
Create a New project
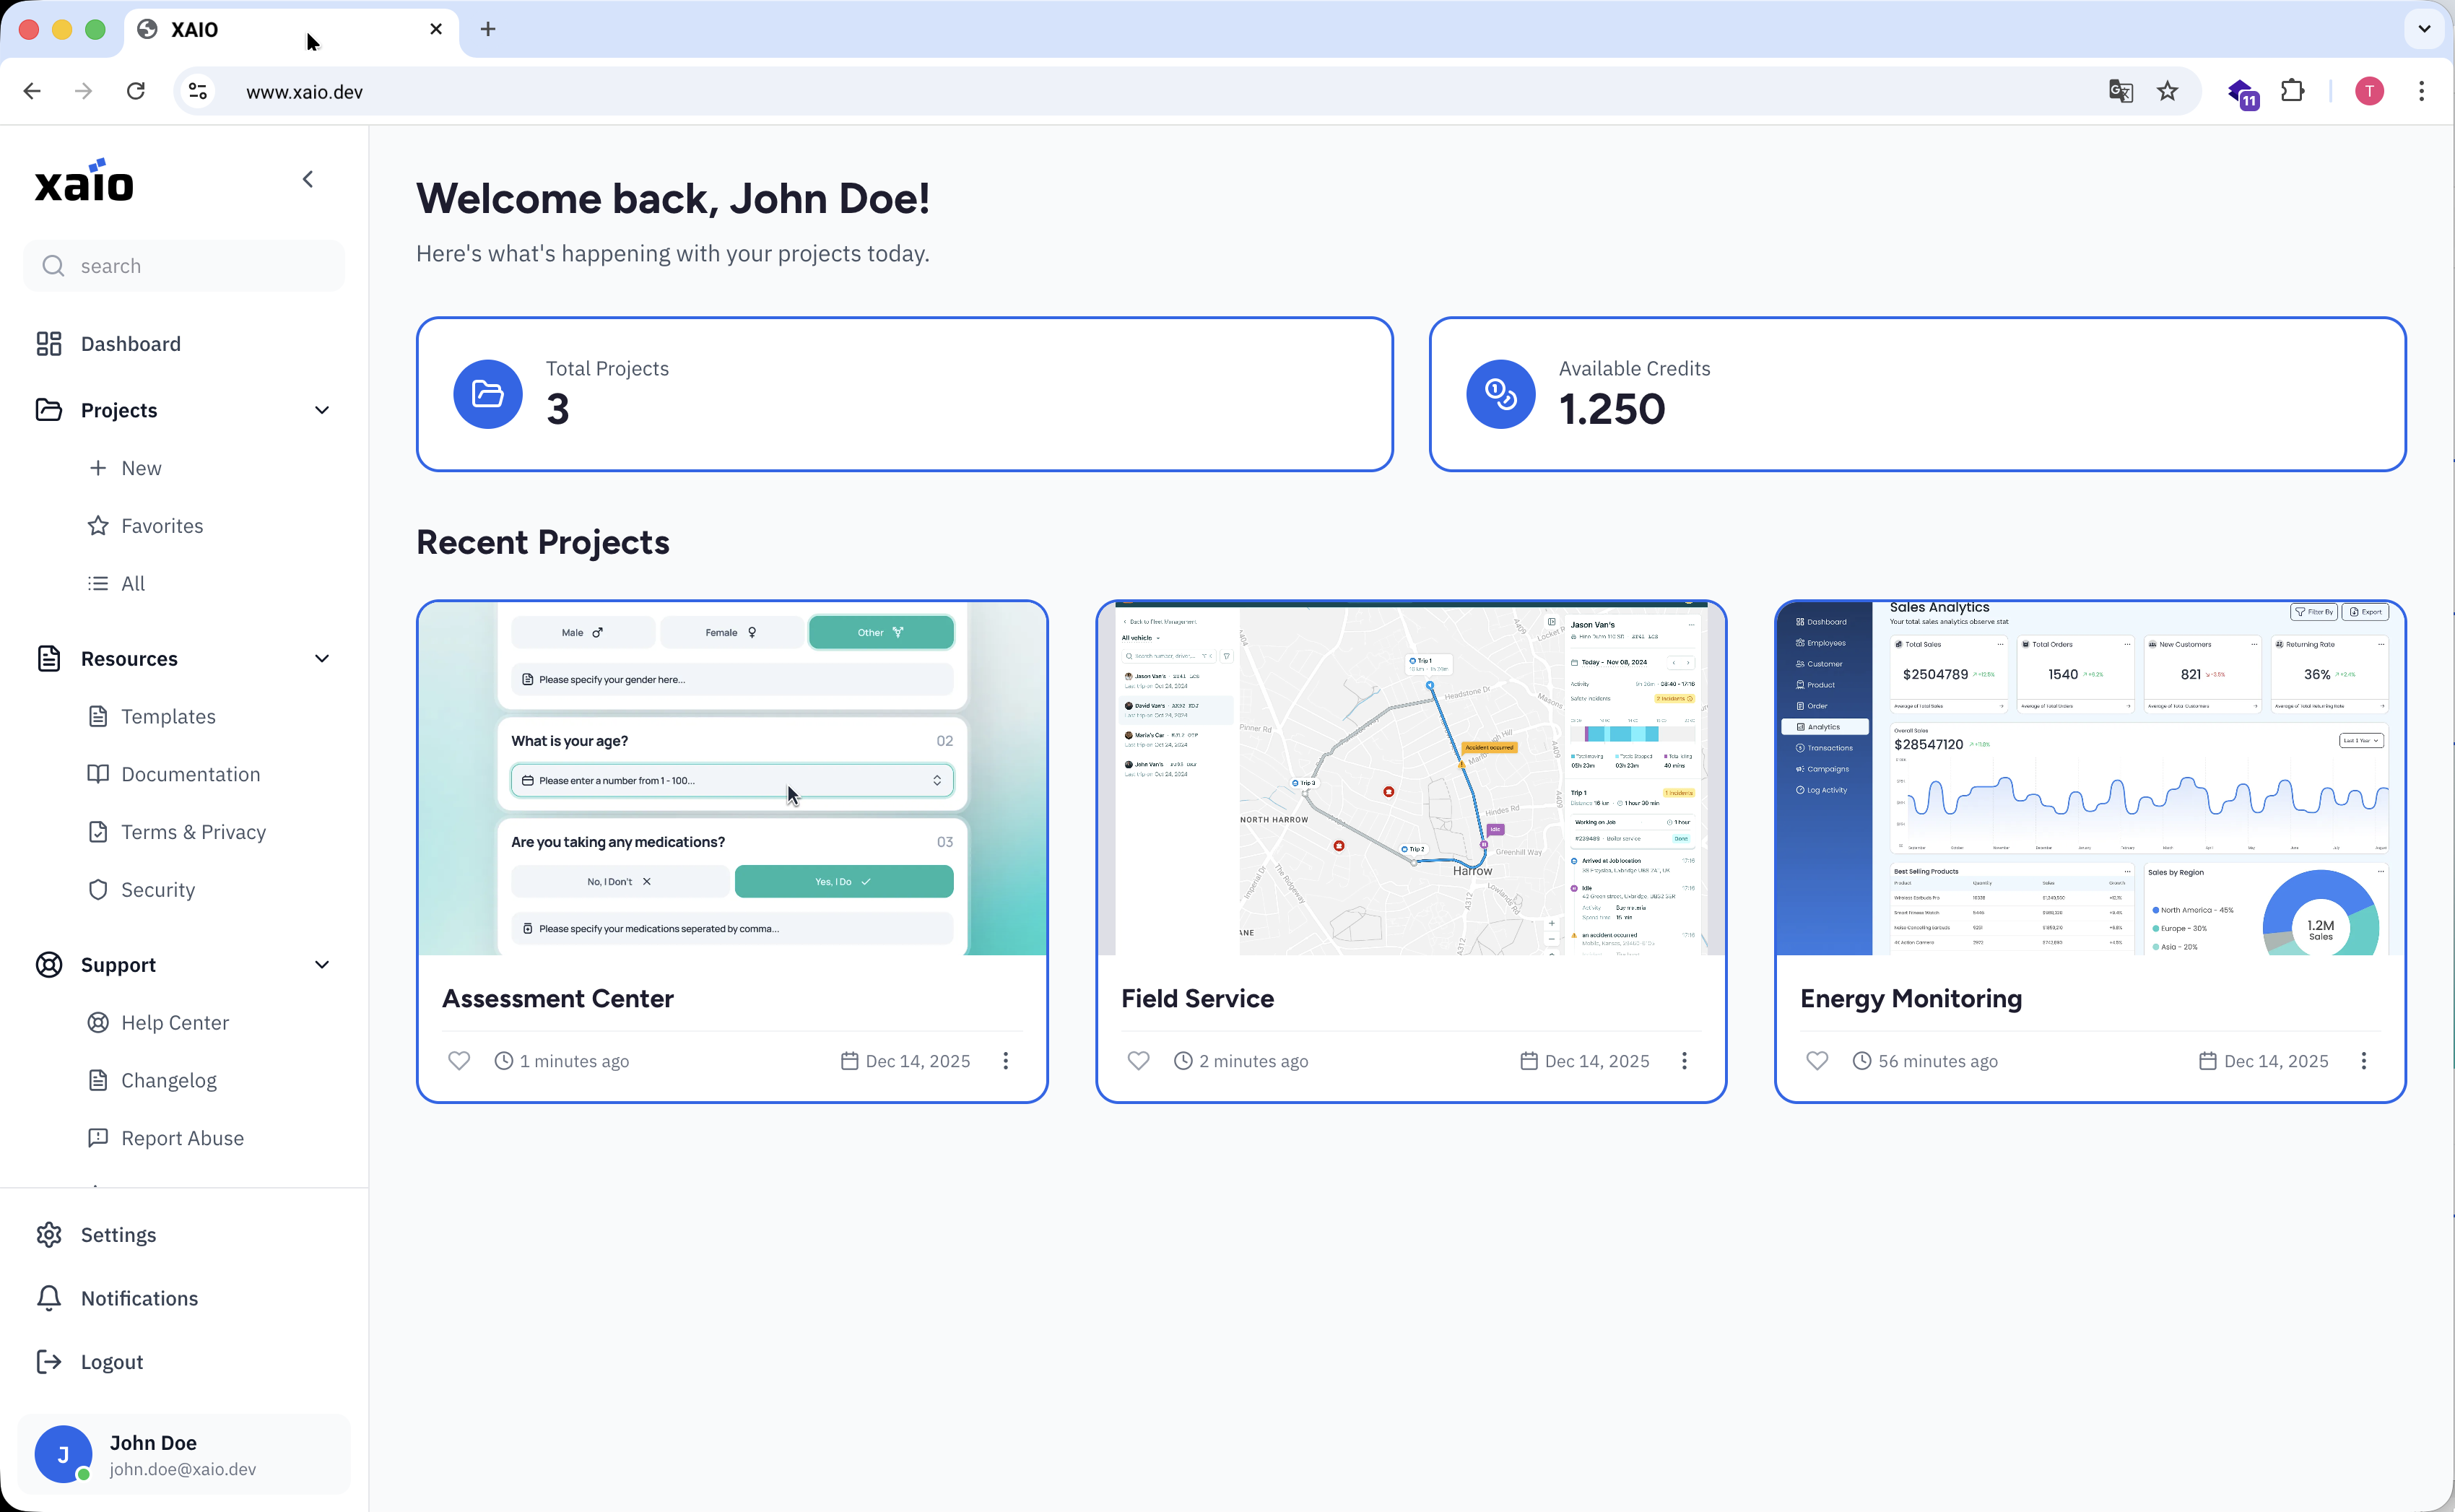click(x=141, y=467)
